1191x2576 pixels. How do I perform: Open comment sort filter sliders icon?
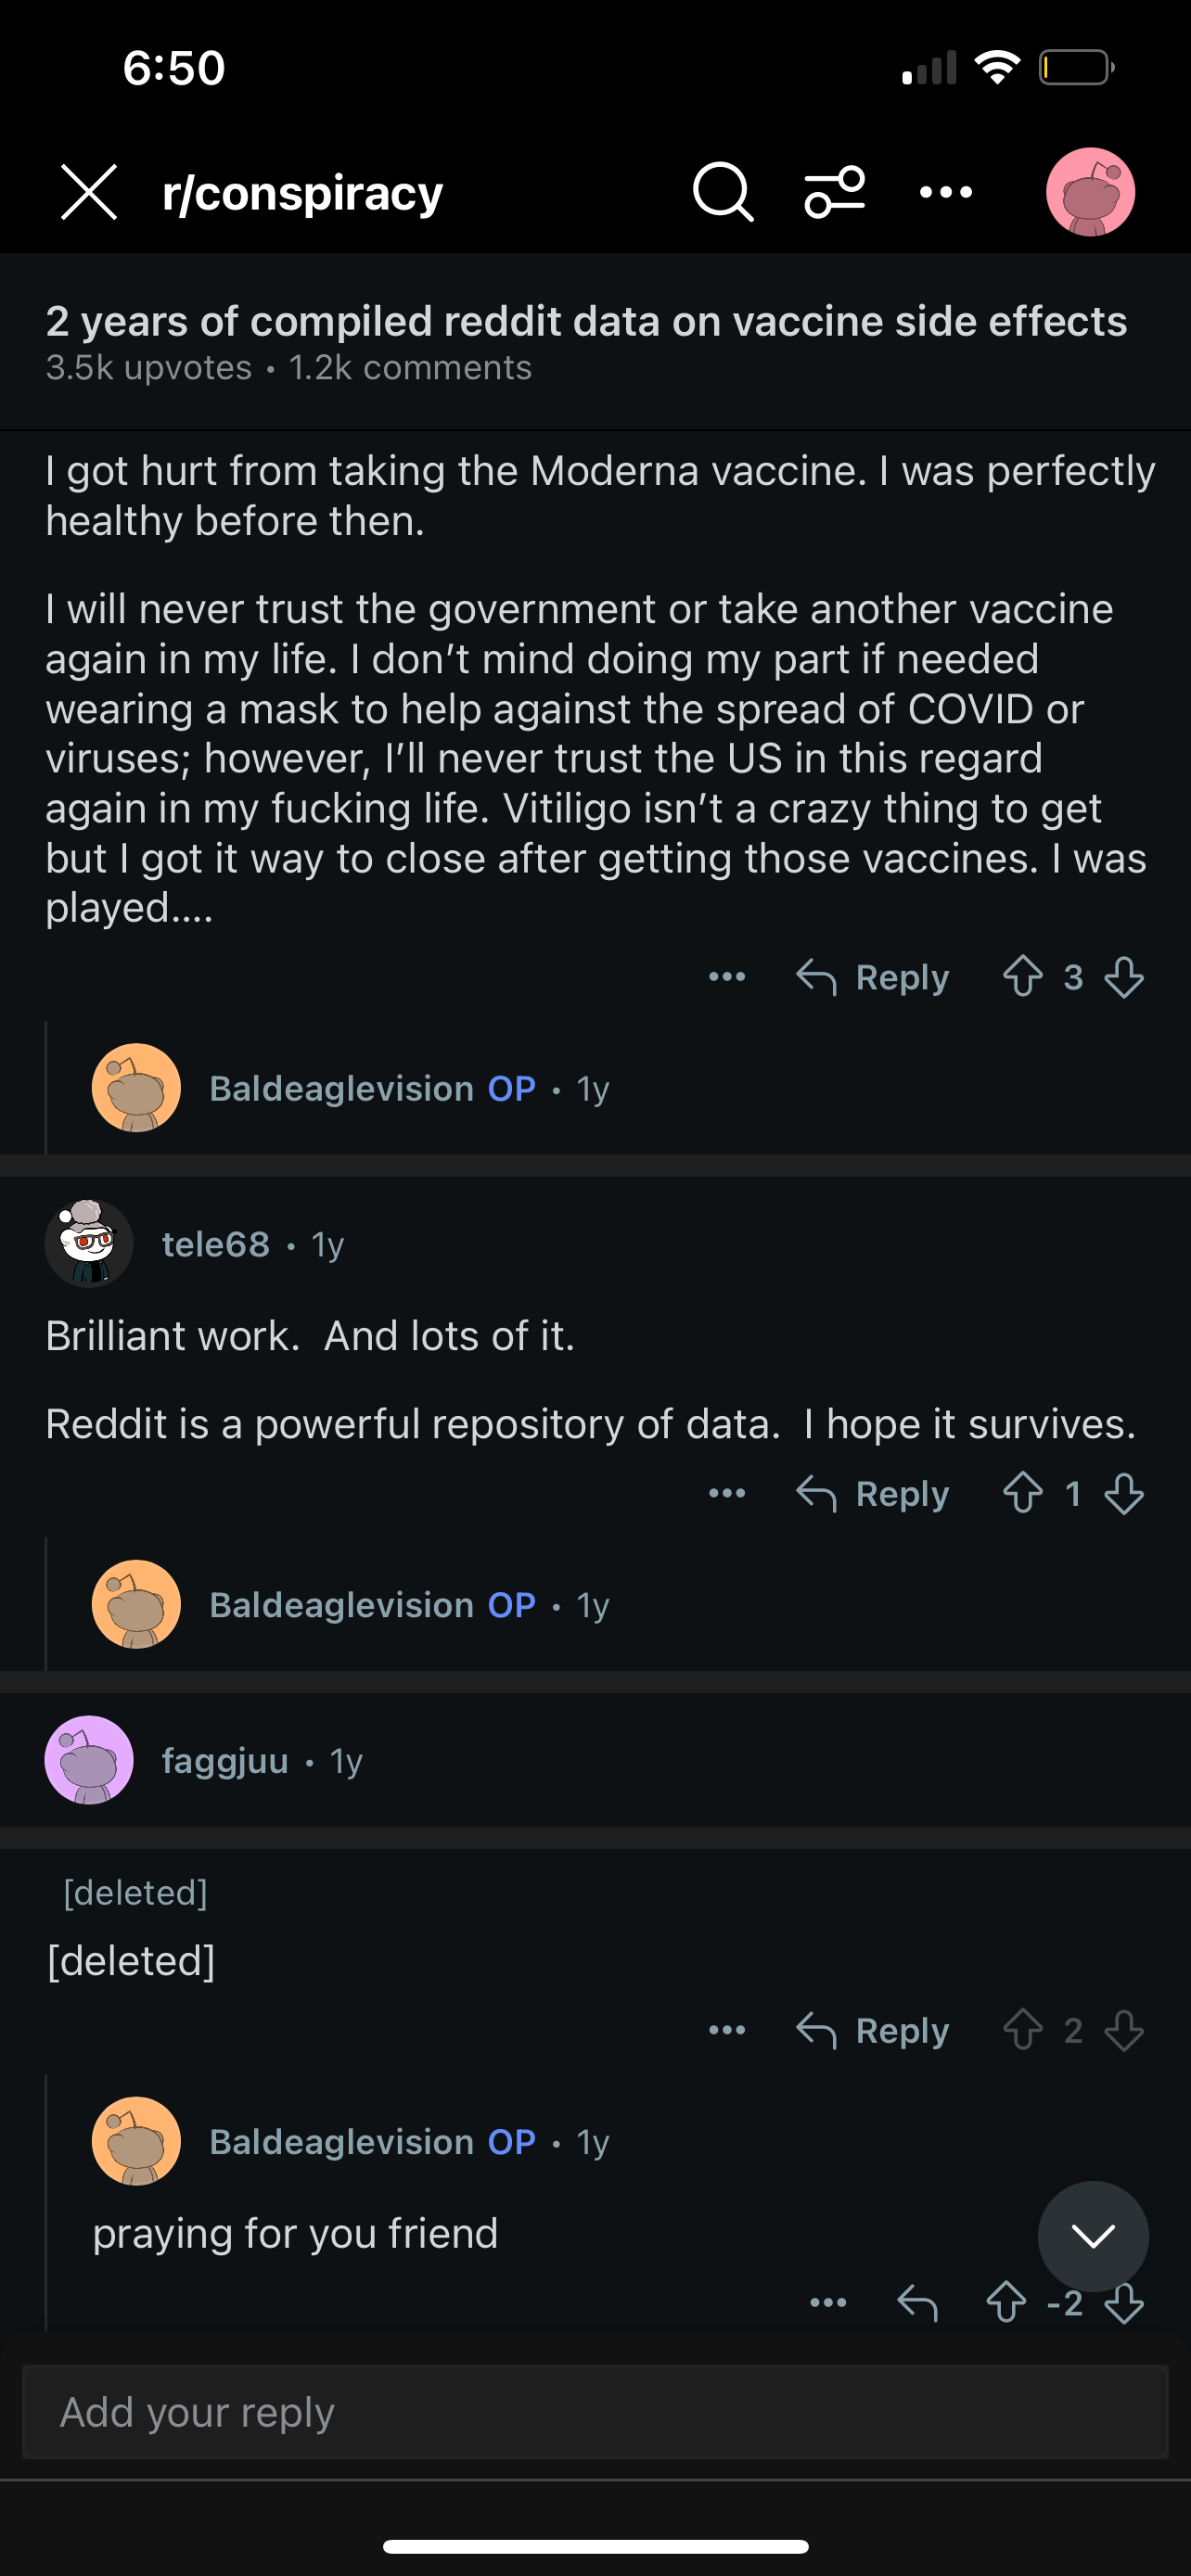(x=834, y=192)
